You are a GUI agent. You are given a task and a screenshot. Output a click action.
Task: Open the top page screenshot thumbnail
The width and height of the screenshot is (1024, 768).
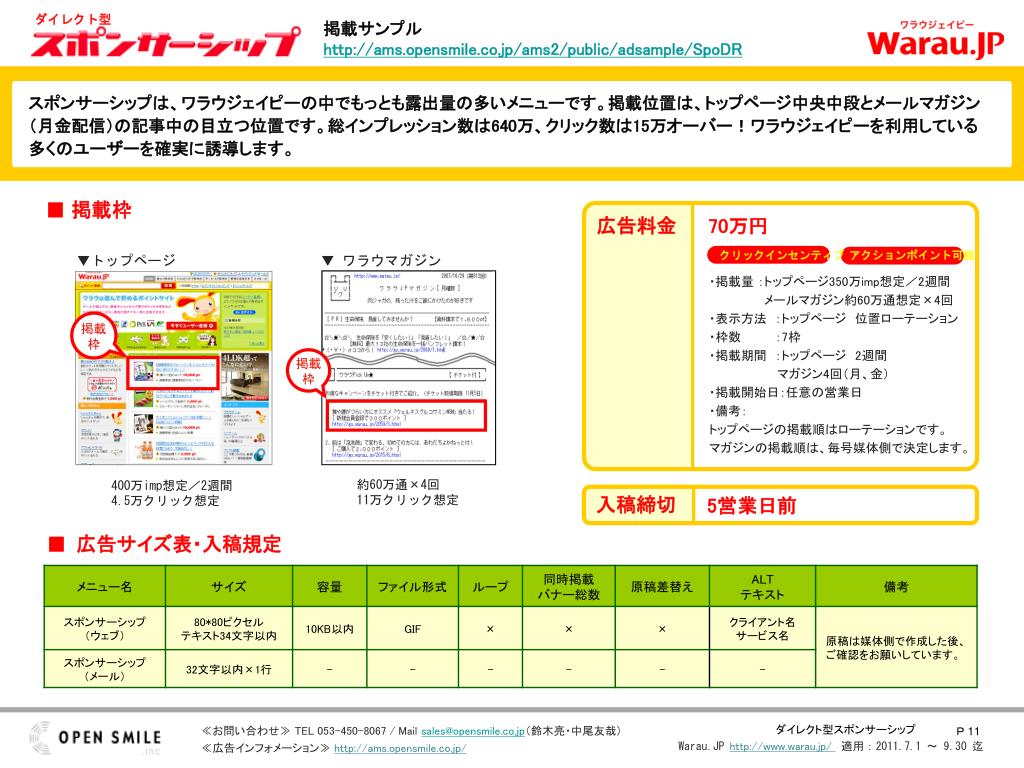[174, 368]
